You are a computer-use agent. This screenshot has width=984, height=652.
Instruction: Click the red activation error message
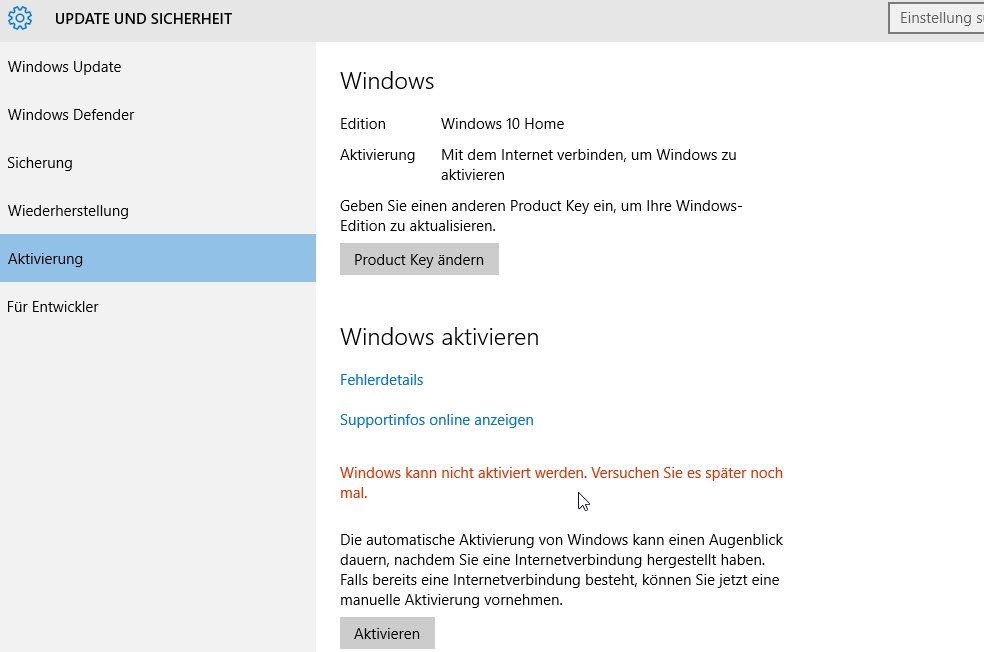(560, 482)
